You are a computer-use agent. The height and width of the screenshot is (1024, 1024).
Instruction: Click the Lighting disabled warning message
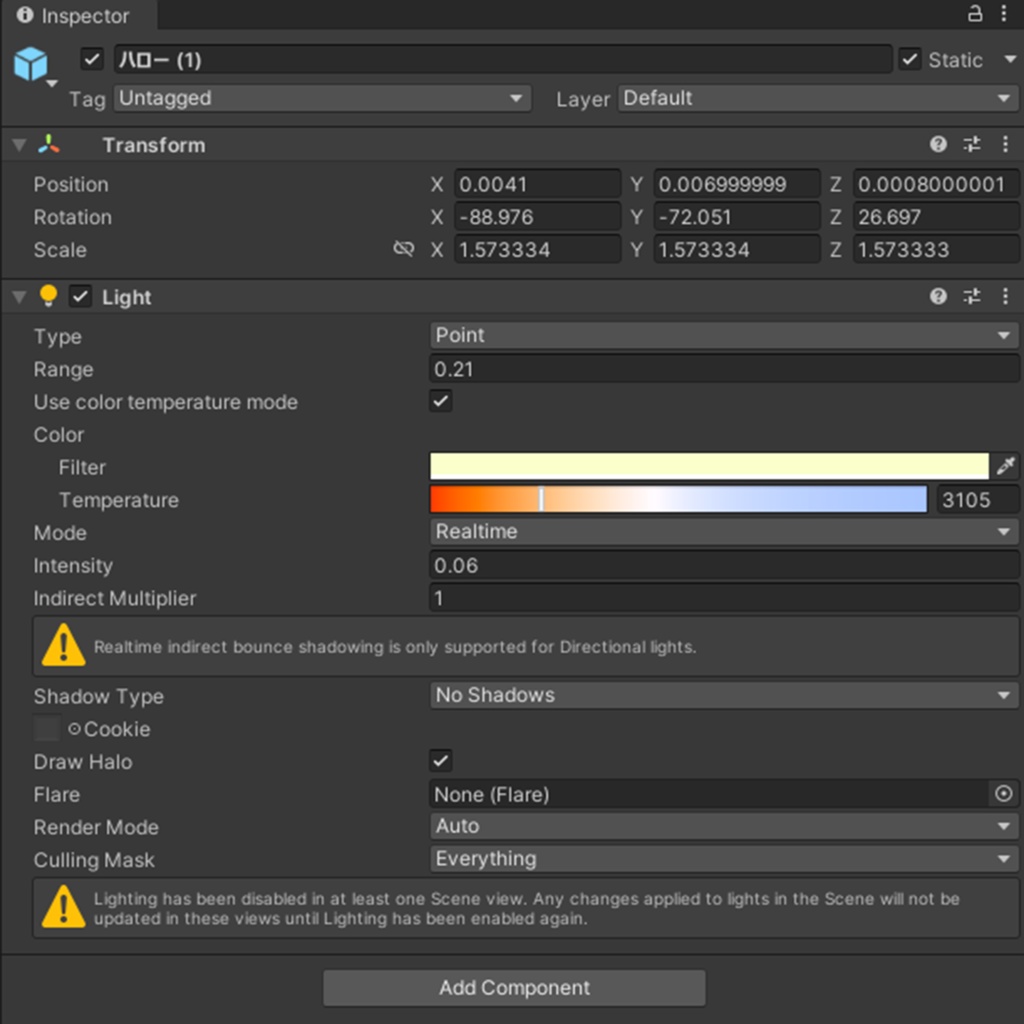pyautogui.click(x=526, y=908)
